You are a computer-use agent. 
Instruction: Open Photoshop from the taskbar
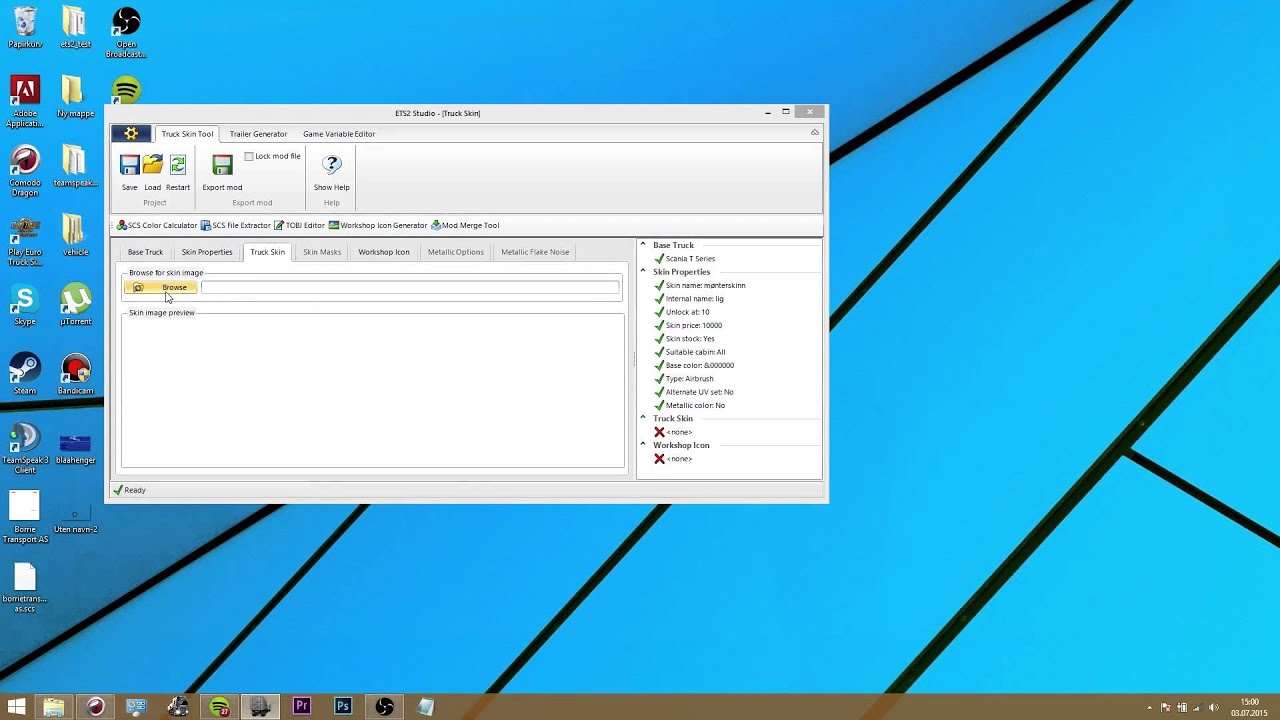coord(343,706)
